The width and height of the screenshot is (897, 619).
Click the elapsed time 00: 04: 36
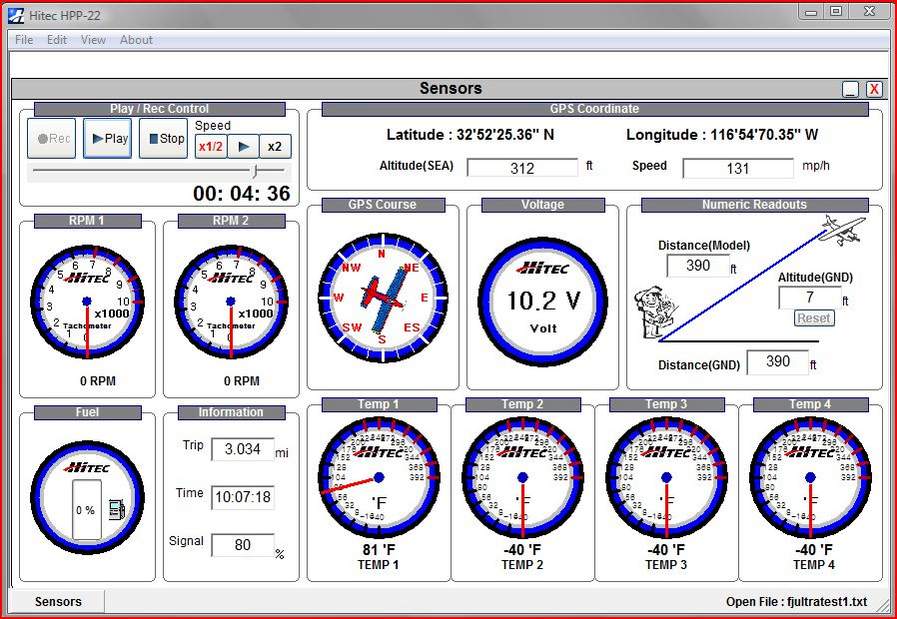[242, 193]
